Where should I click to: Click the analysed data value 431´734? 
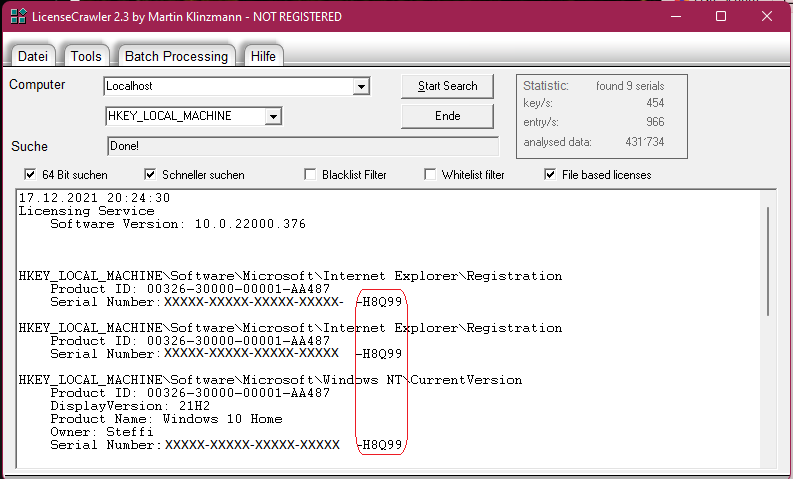click(x=644, y=142)
